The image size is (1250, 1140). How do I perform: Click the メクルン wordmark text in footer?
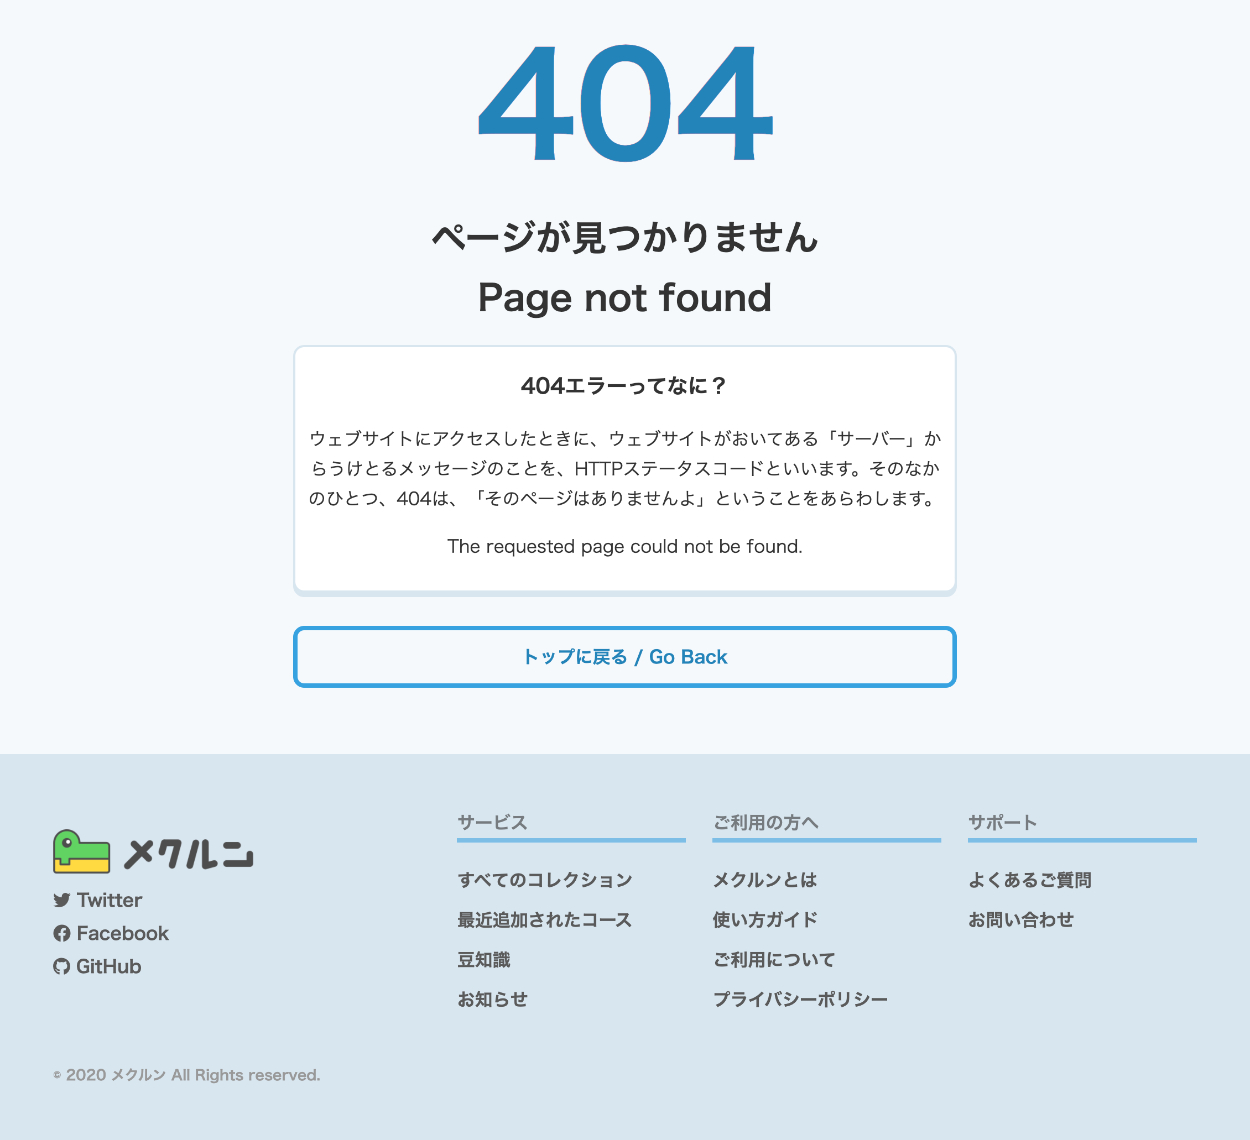[x=188, y=854]
